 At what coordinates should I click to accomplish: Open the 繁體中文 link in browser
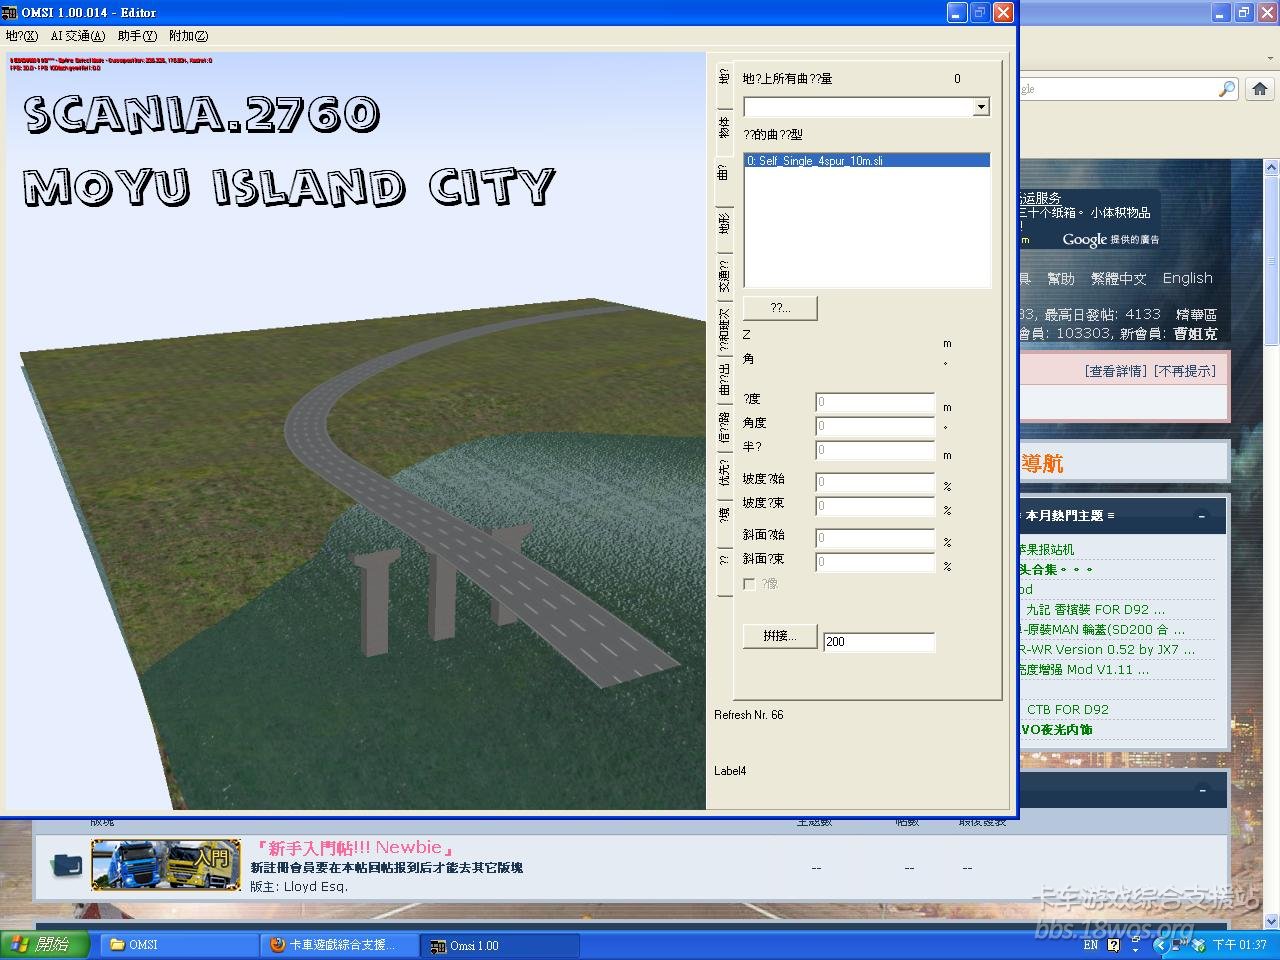click(x=1119, y=278)
